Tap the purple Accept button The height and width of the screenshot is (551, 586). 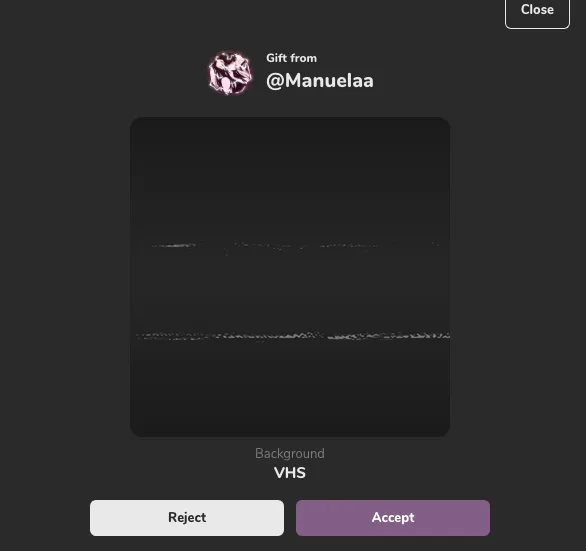coord(393,518)
